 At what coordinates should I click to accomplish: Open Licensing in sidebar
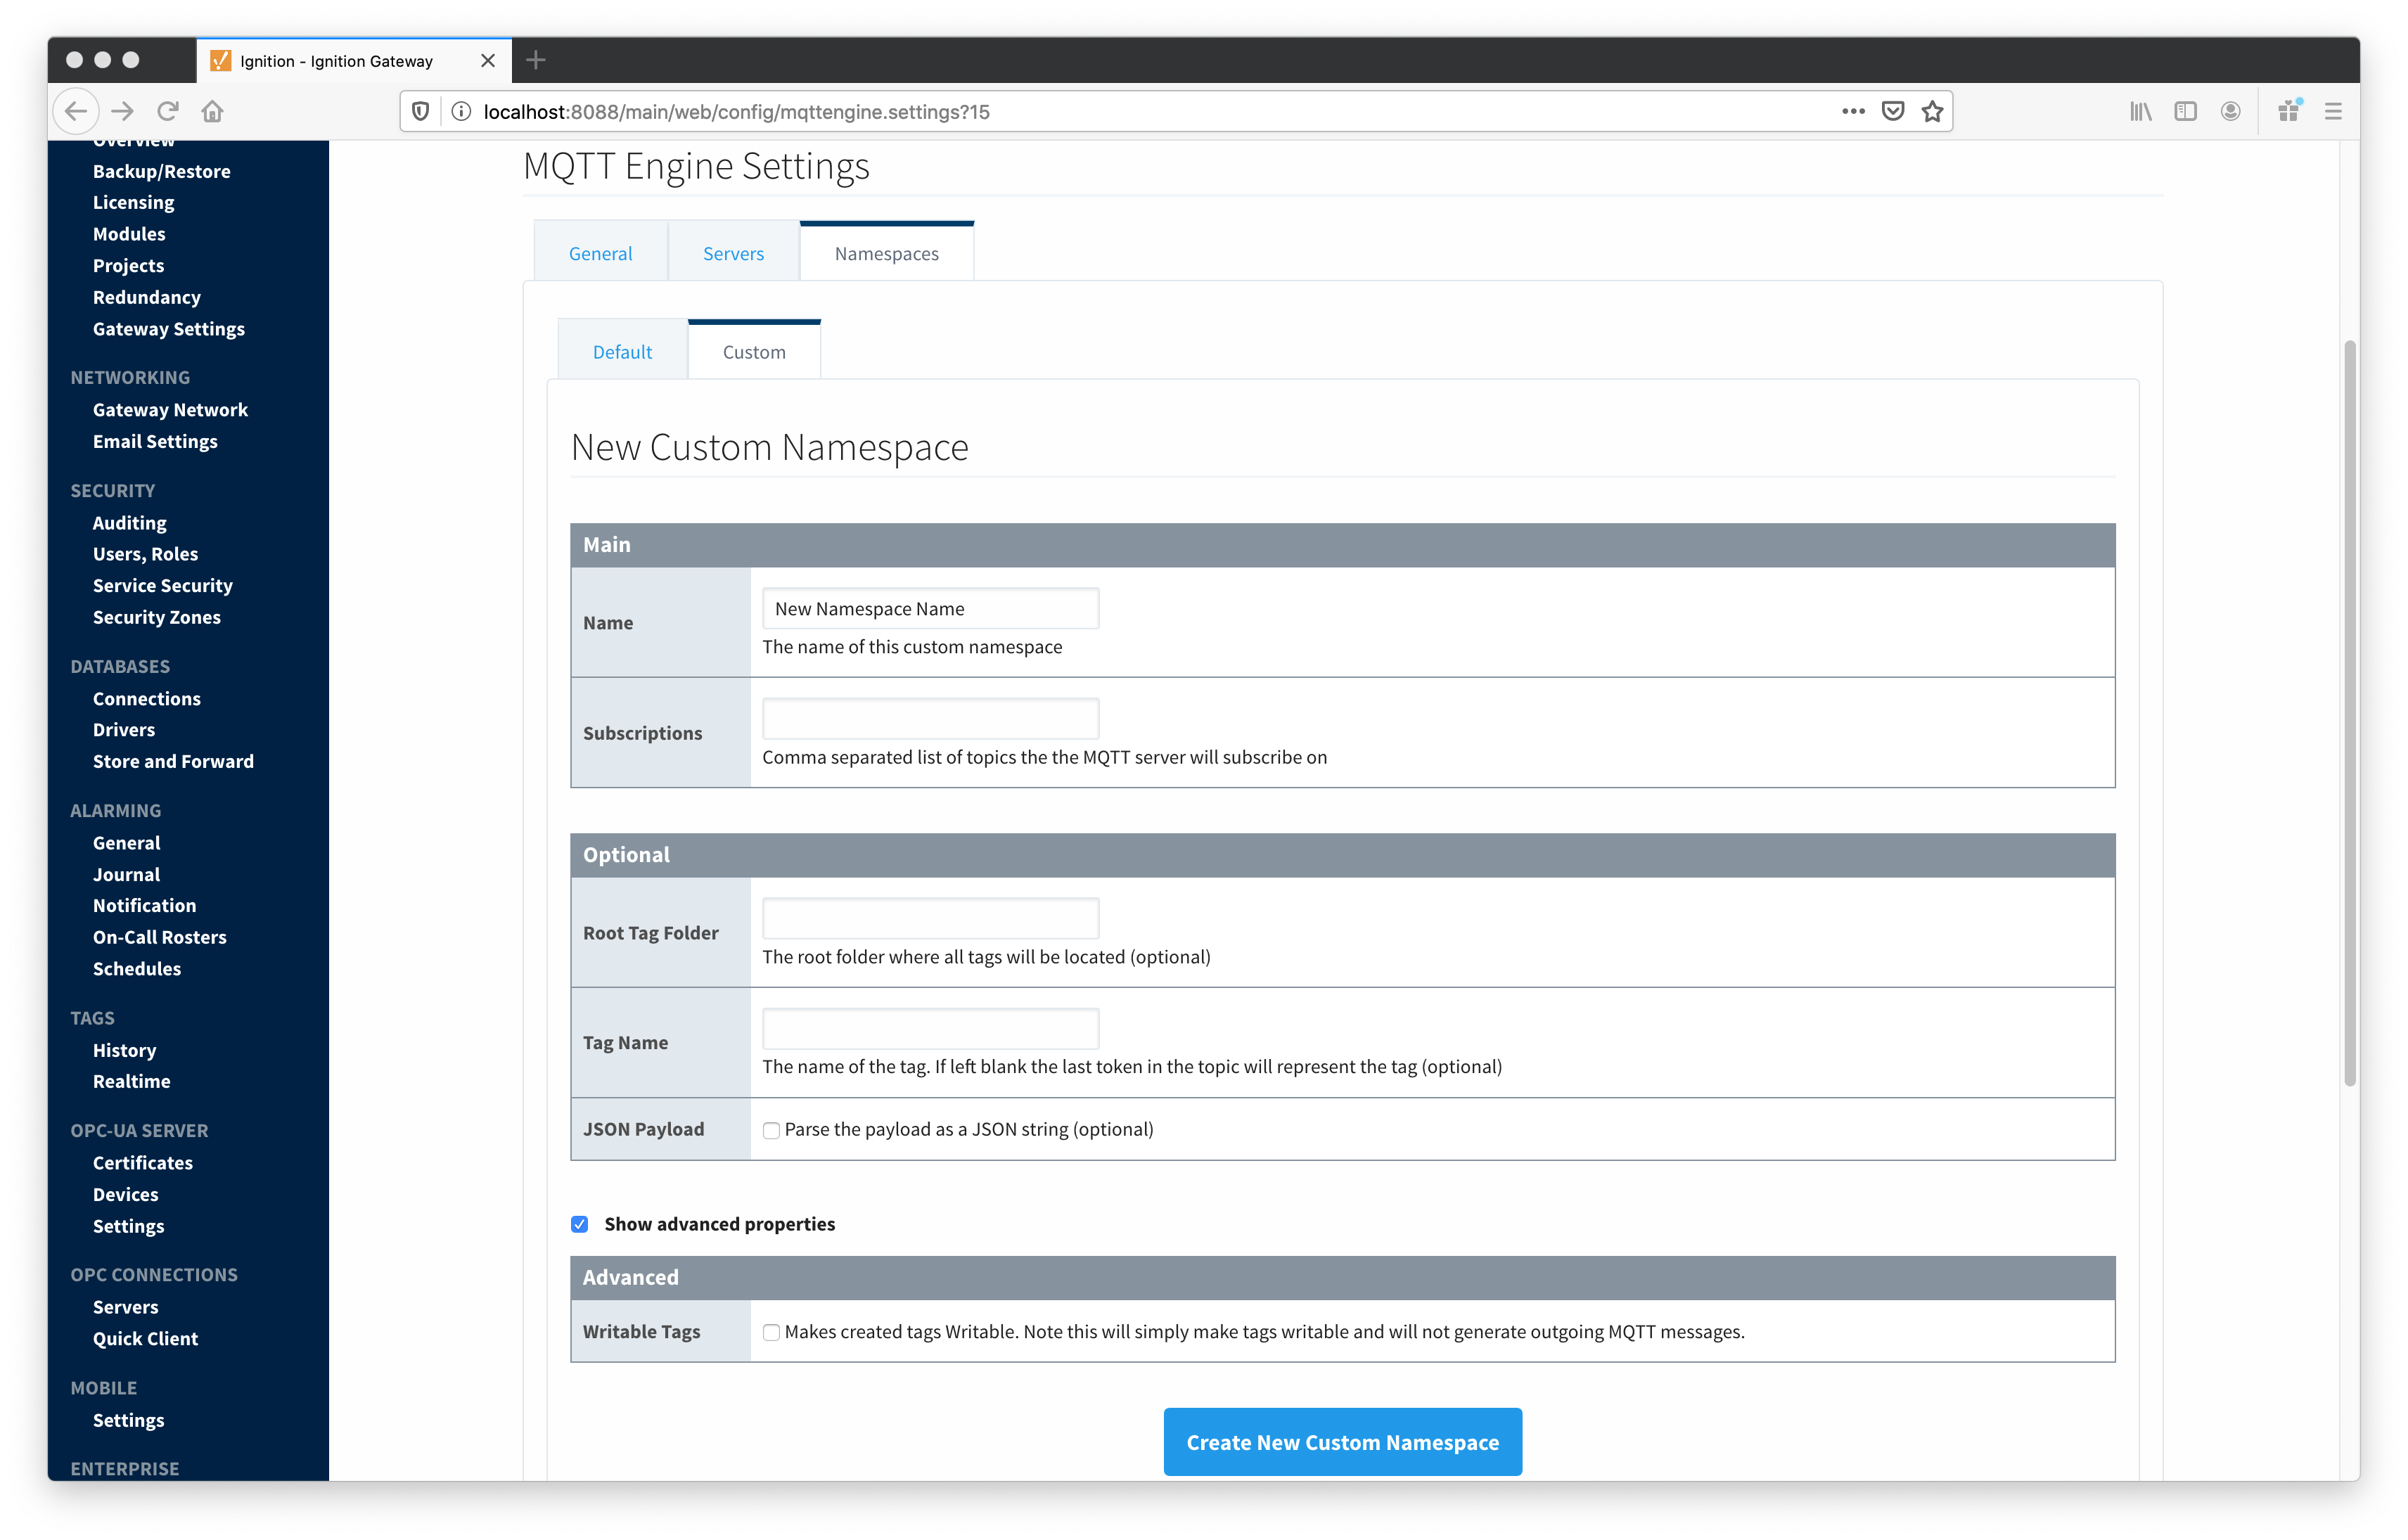[133, 202]
